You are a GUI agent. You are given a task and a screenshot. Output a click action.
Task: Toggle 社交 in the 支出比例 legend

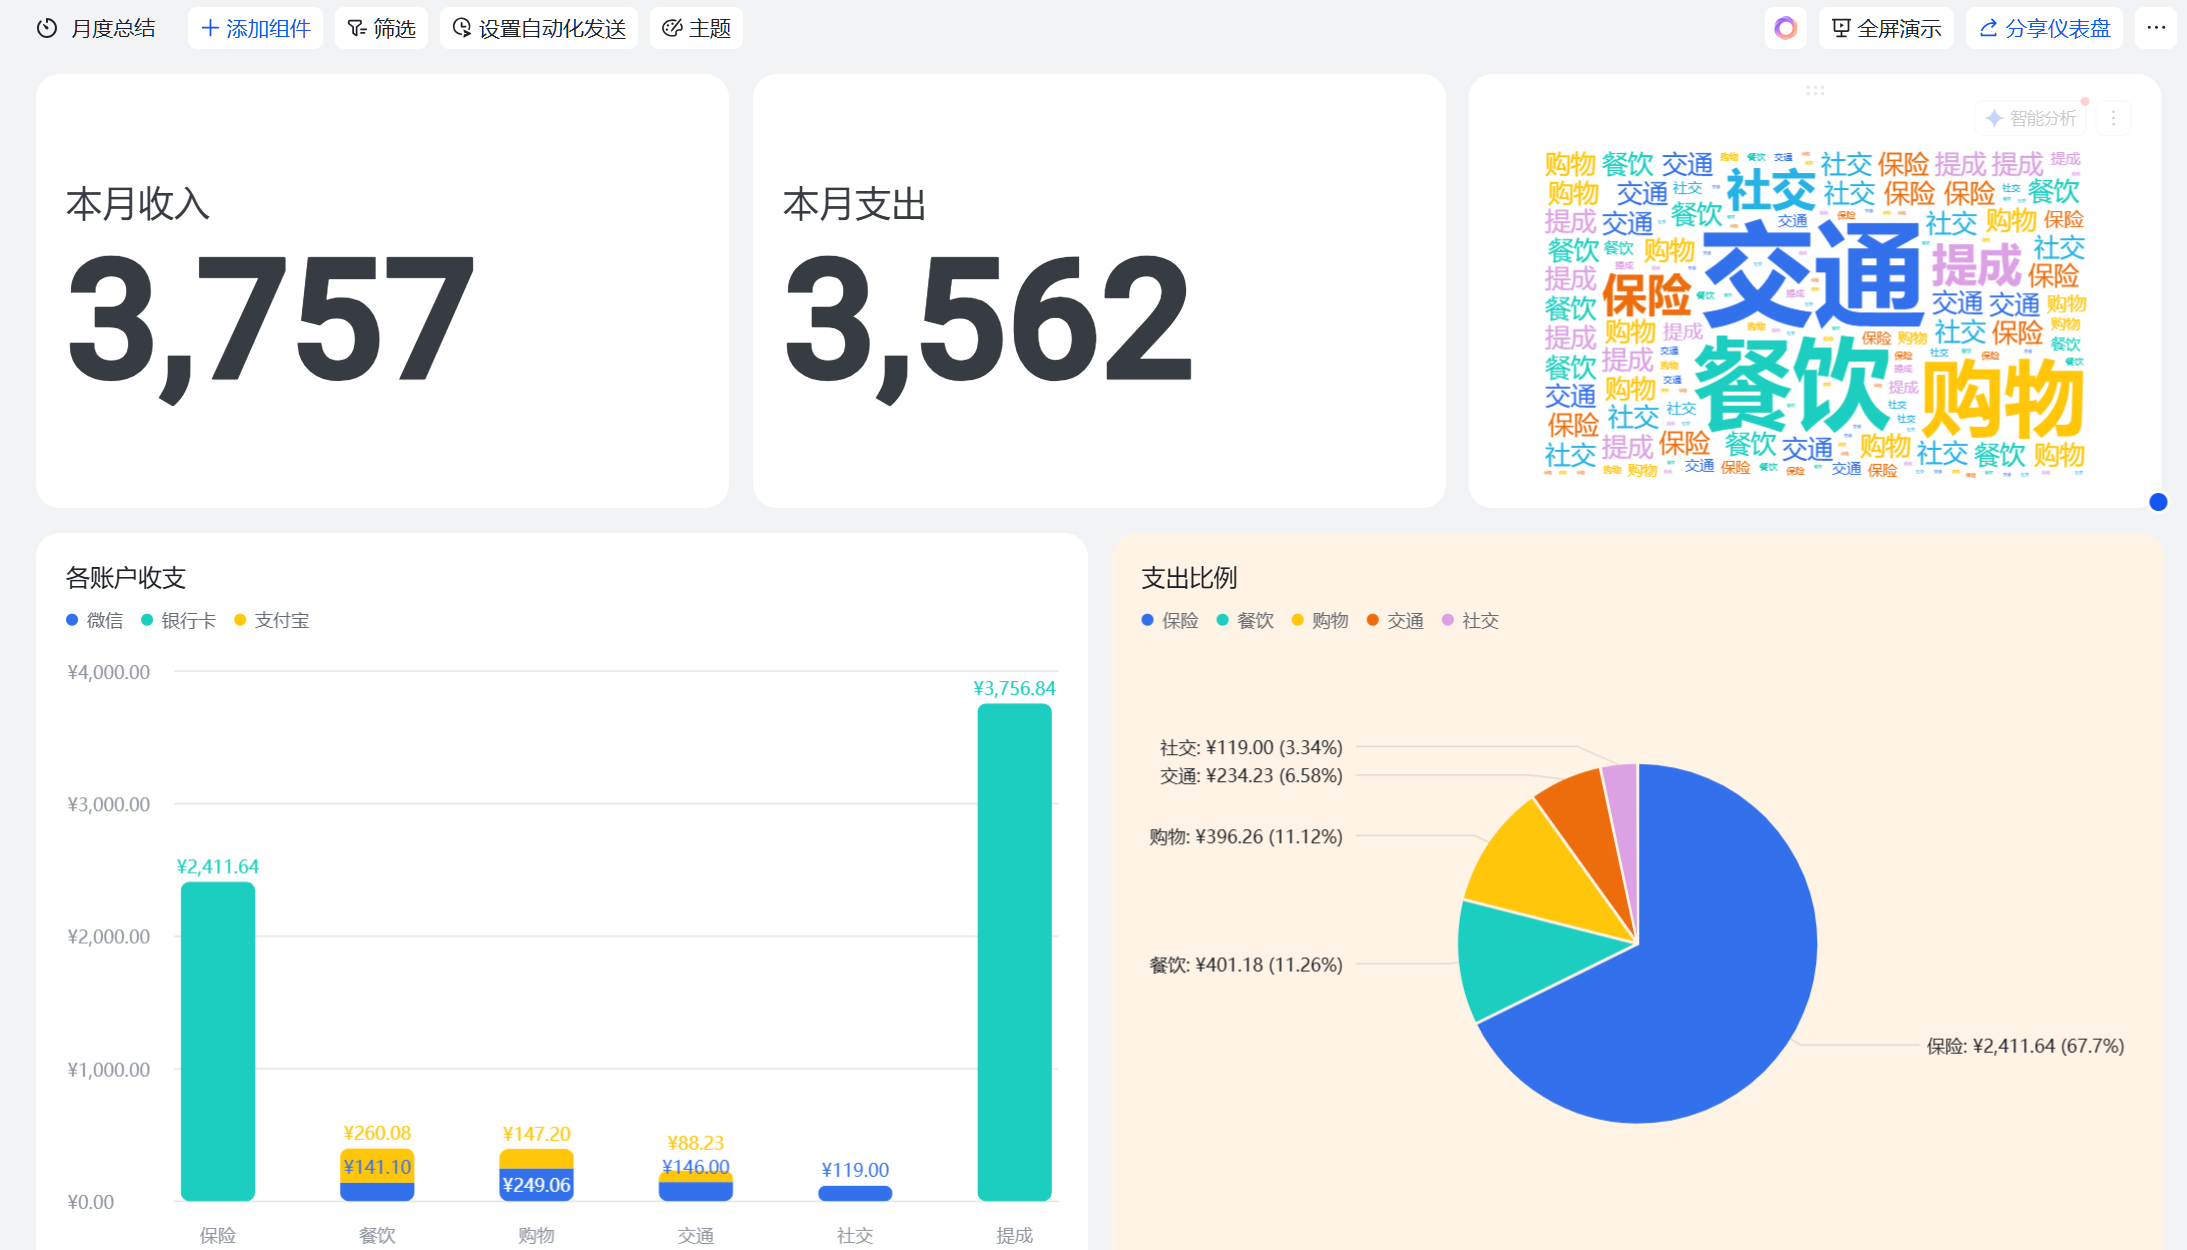1470,620
